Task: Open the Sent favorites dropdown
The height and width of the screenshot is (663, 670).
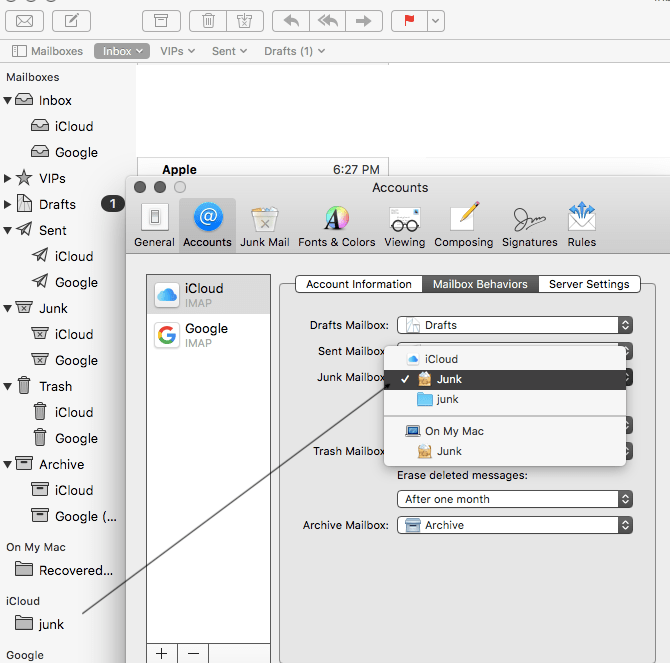Action: 229,51
